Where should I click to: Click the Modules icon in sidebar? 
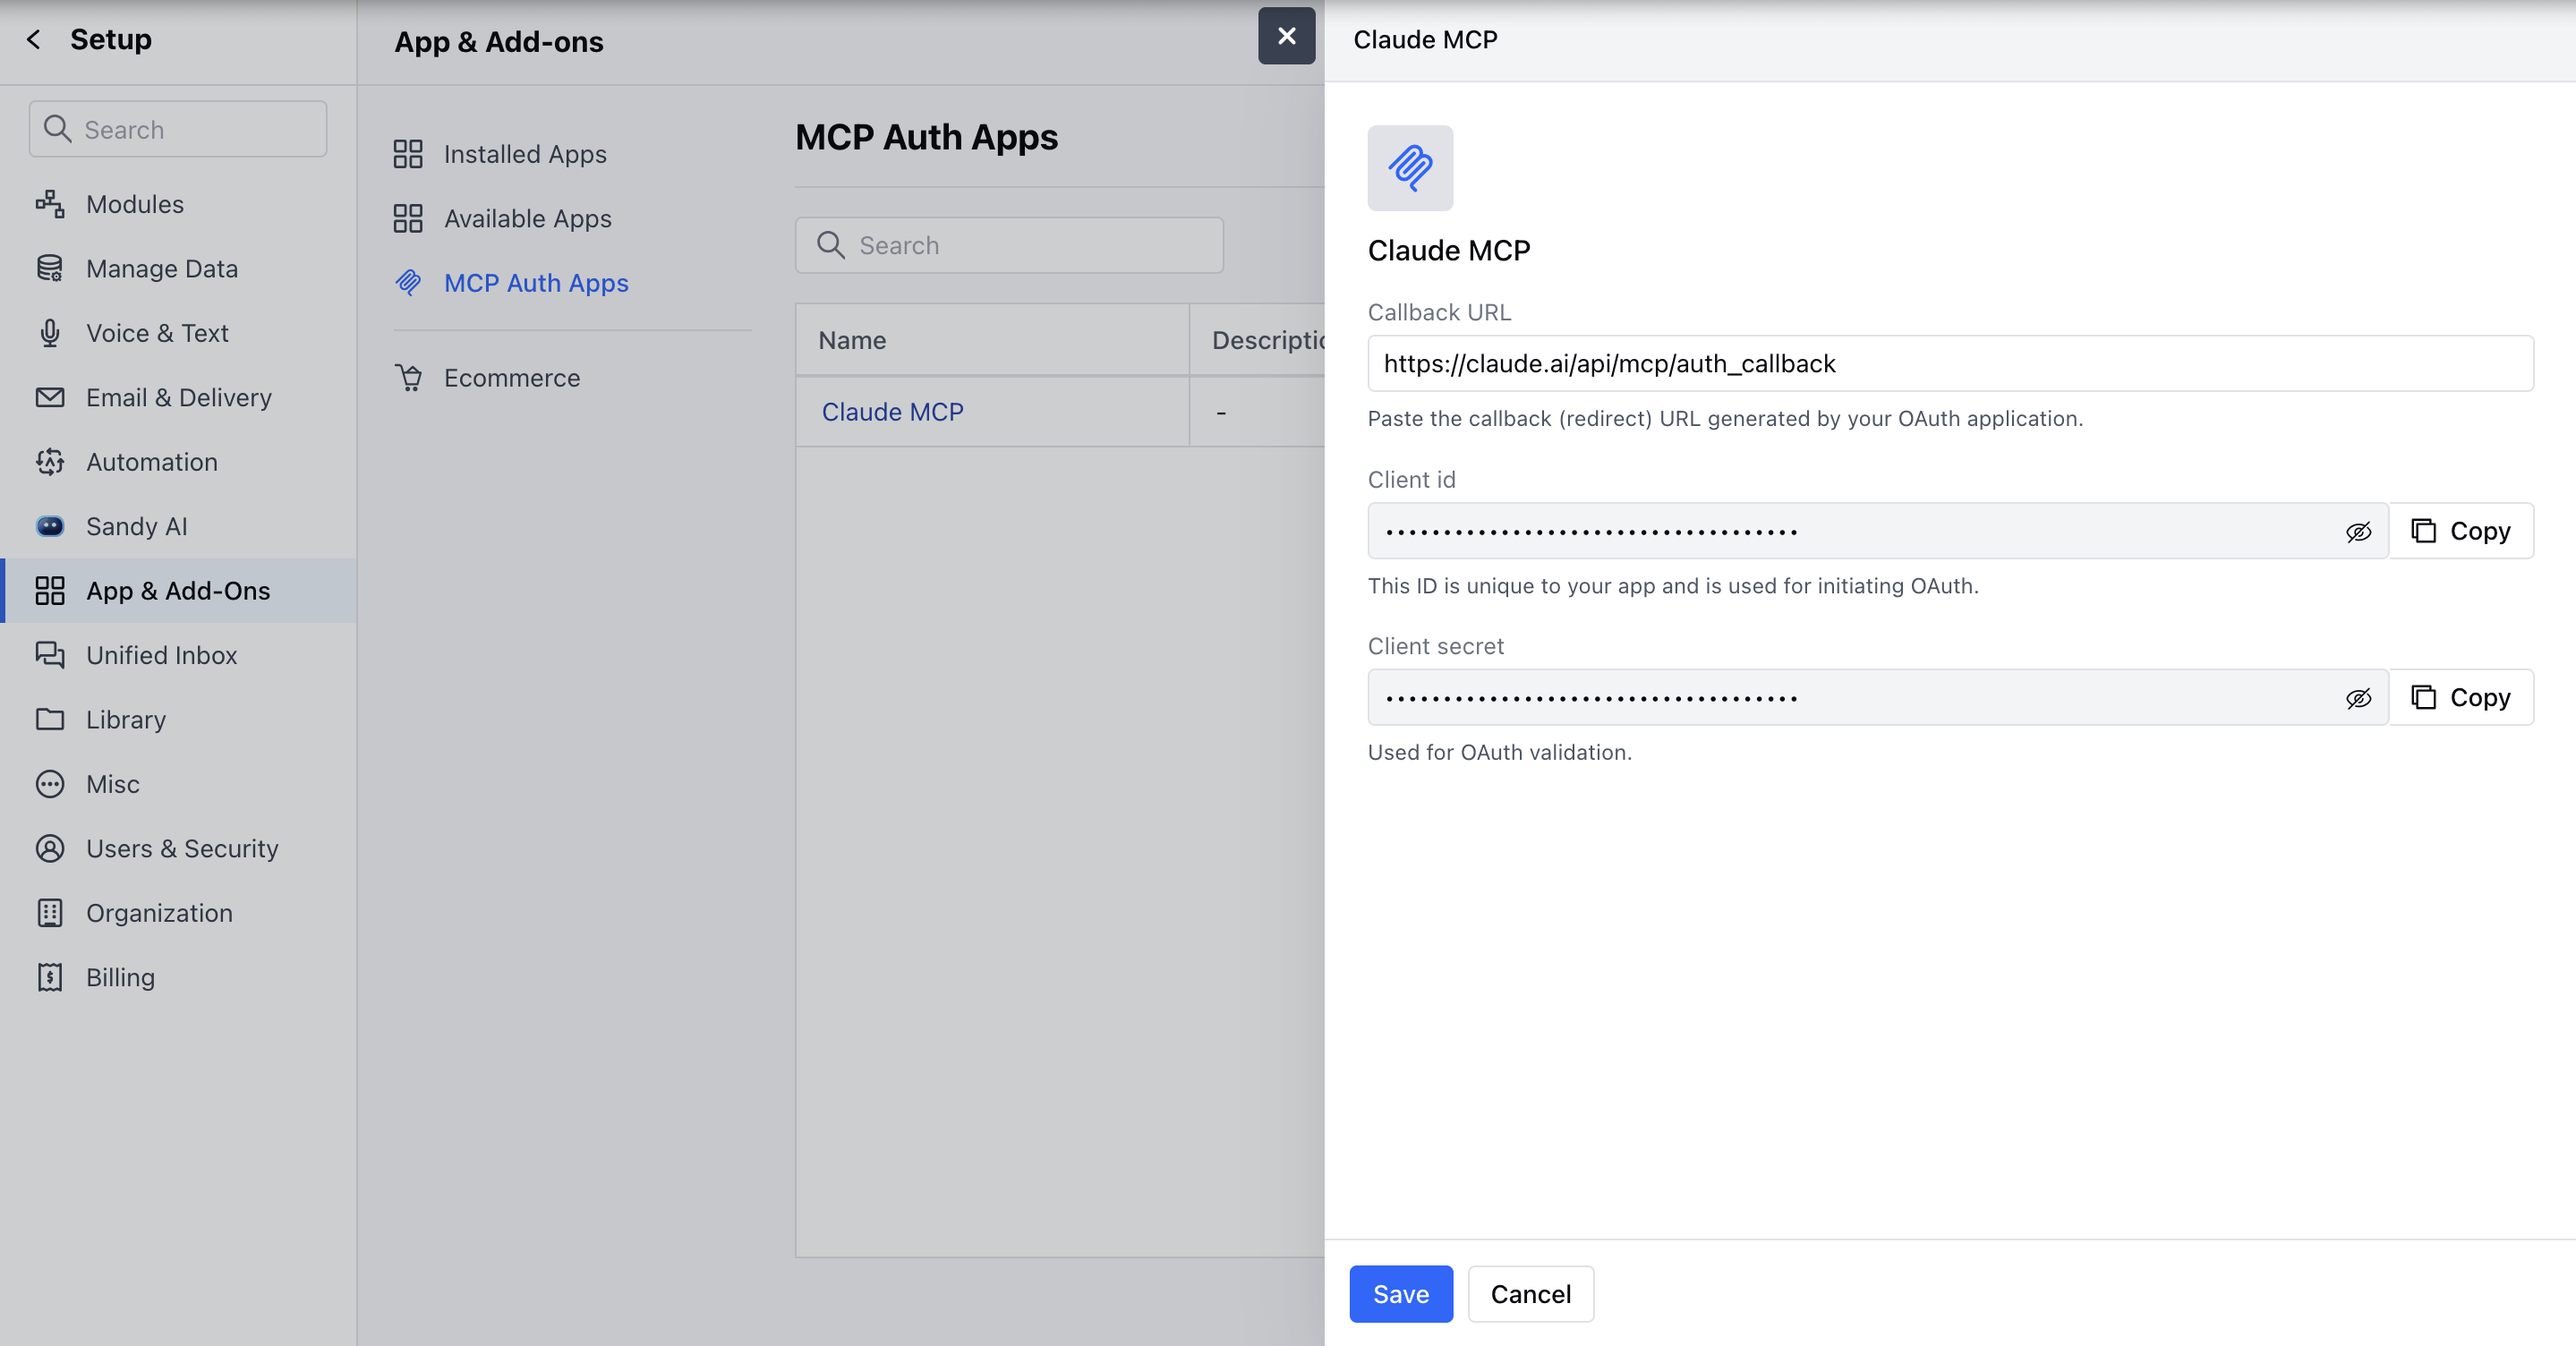click(50, 204)
